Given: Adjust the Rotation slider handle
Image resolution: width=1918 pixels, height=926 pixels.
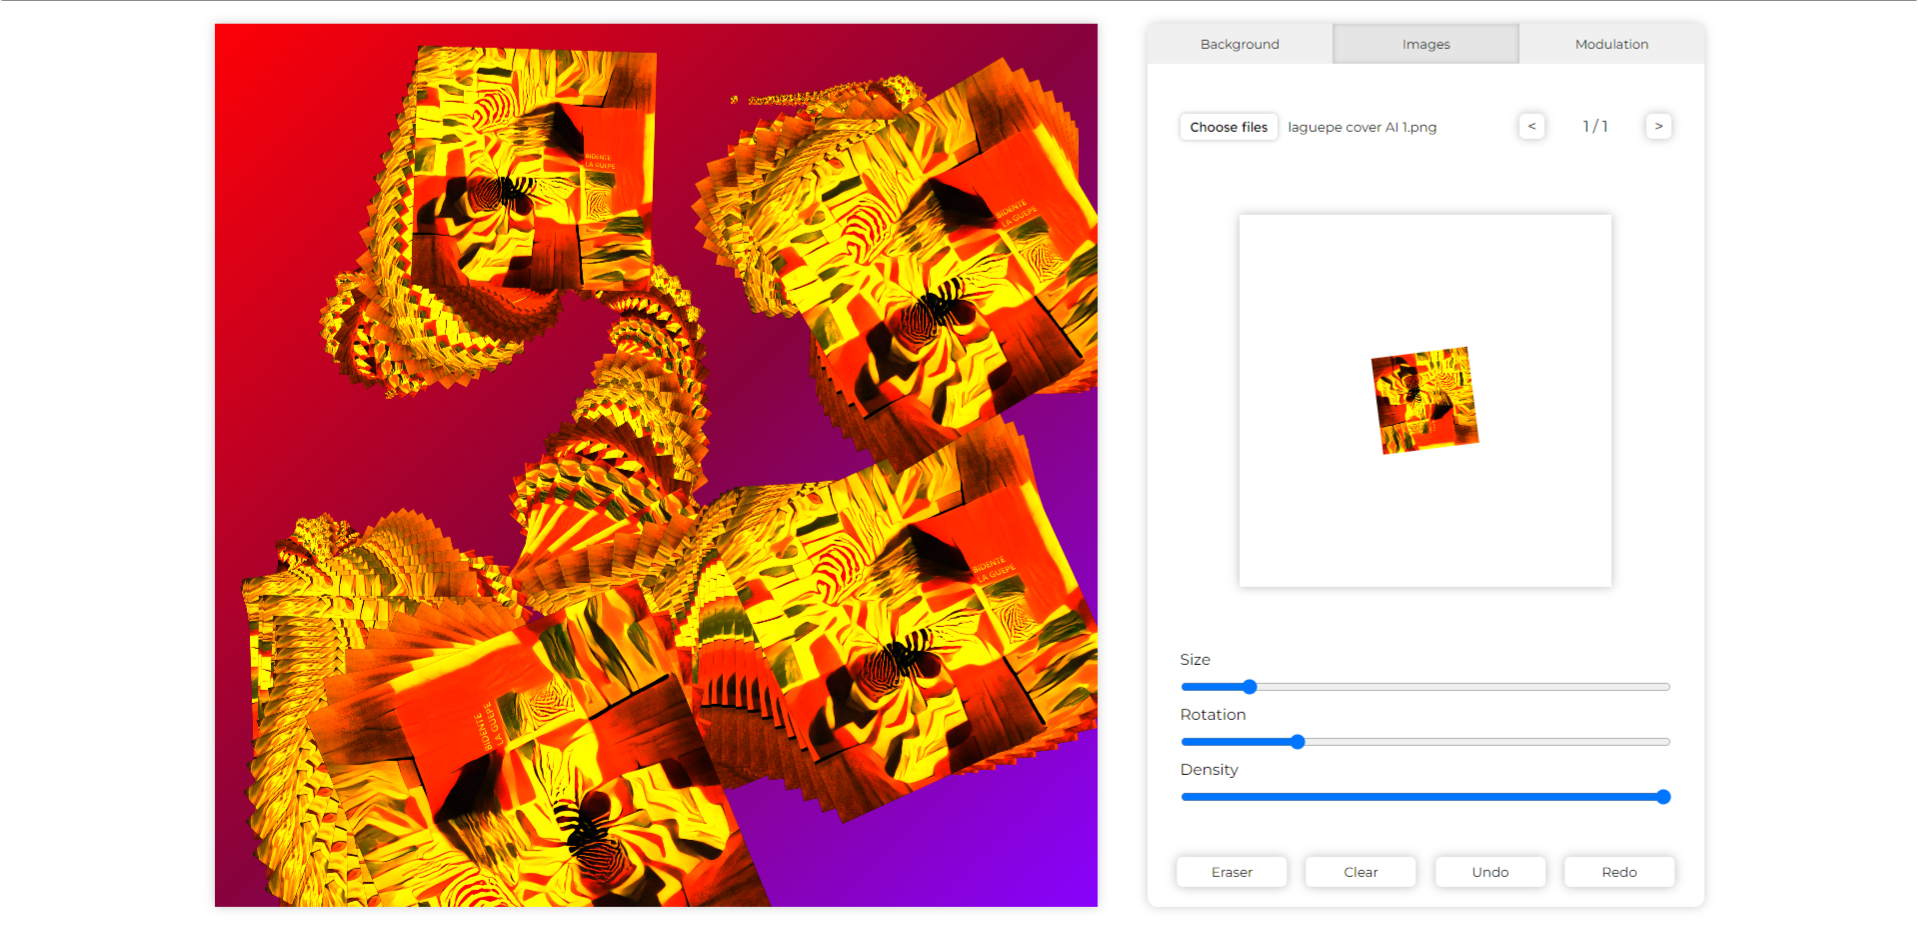Looking at the screenshot, I should coord(1297,741).
